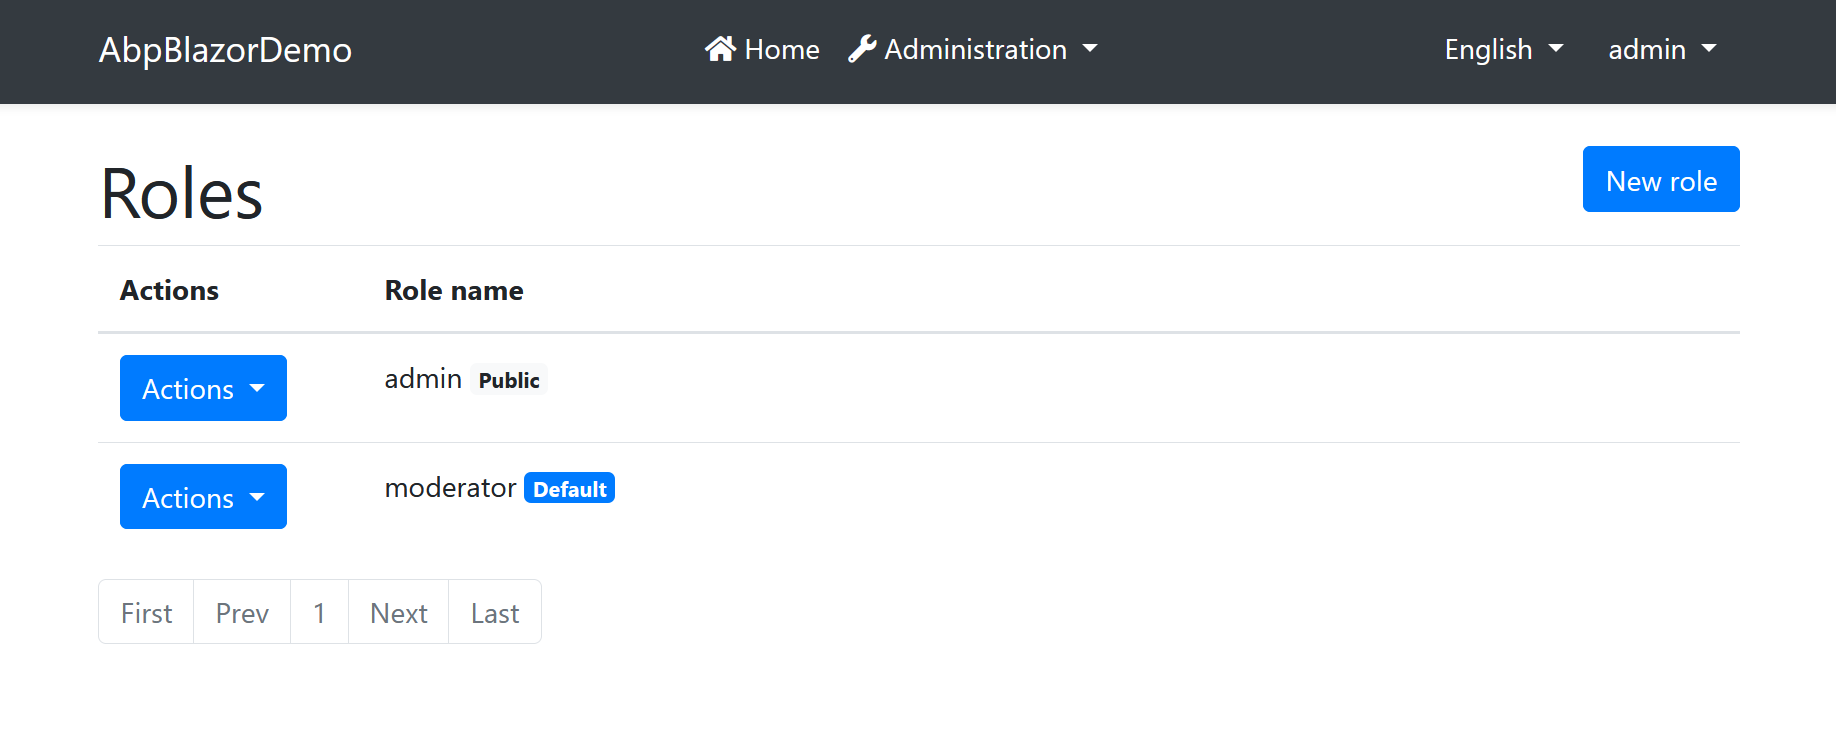
Task: Expand the admin user account dropdown
Action: point(1661,49)
